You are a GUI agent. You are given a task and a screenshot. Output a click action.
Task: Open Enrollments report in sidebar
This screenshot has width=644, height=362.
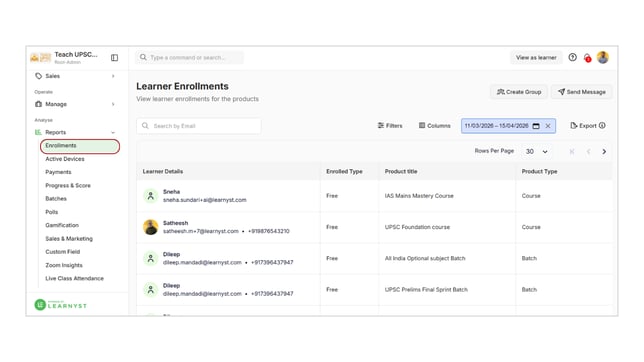coord(80,146)
